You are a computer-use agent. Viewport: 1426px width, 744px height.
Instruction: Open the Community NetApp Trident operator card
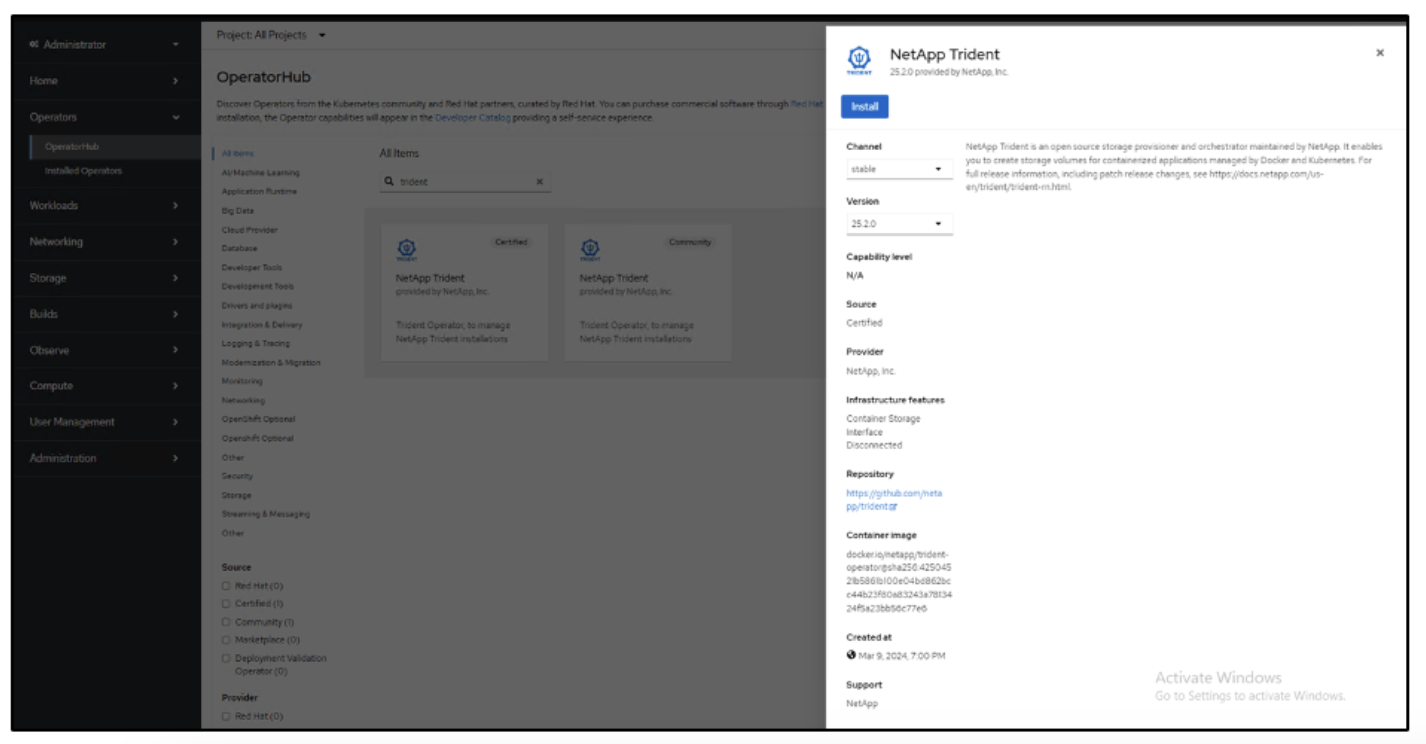648,293
